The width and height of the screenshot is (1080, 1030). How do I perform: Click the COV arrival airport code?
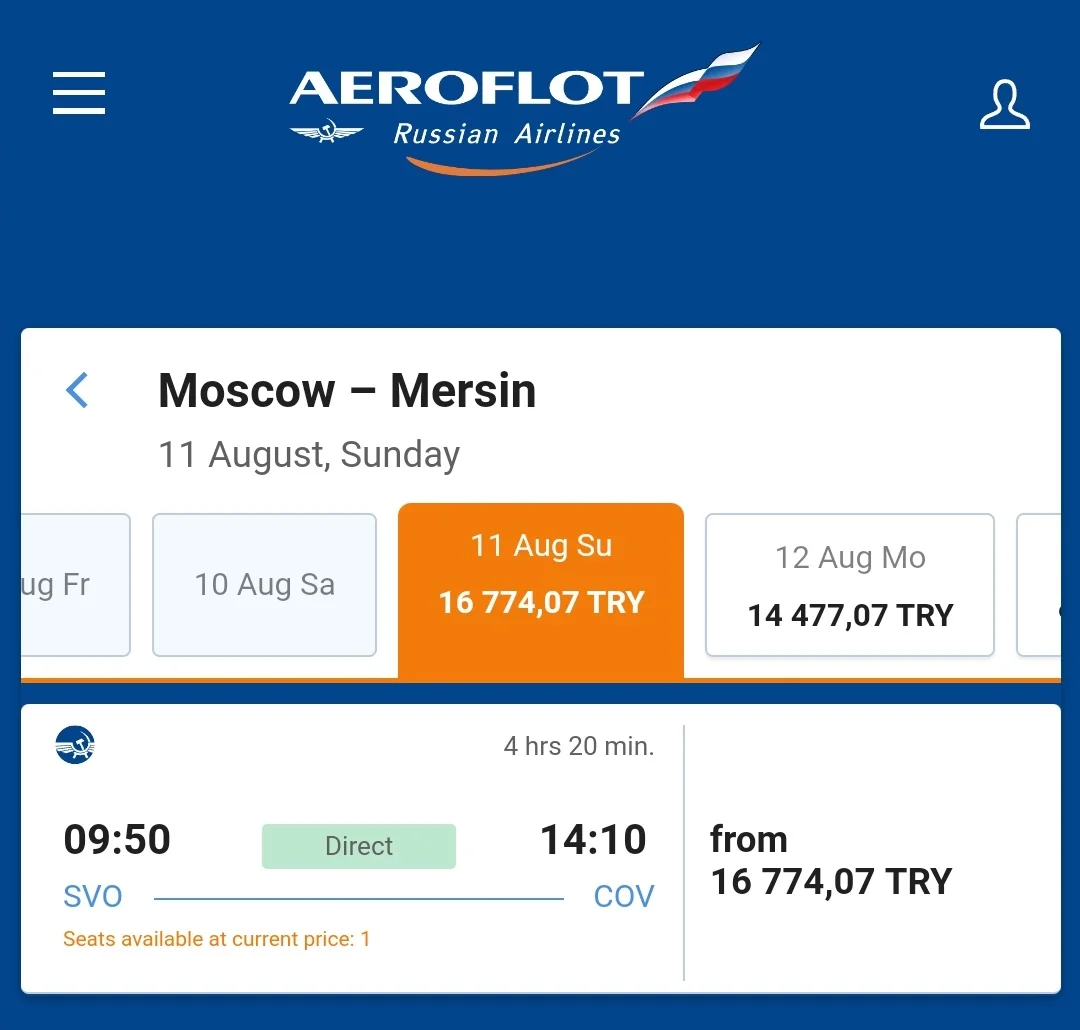(623, 896)
